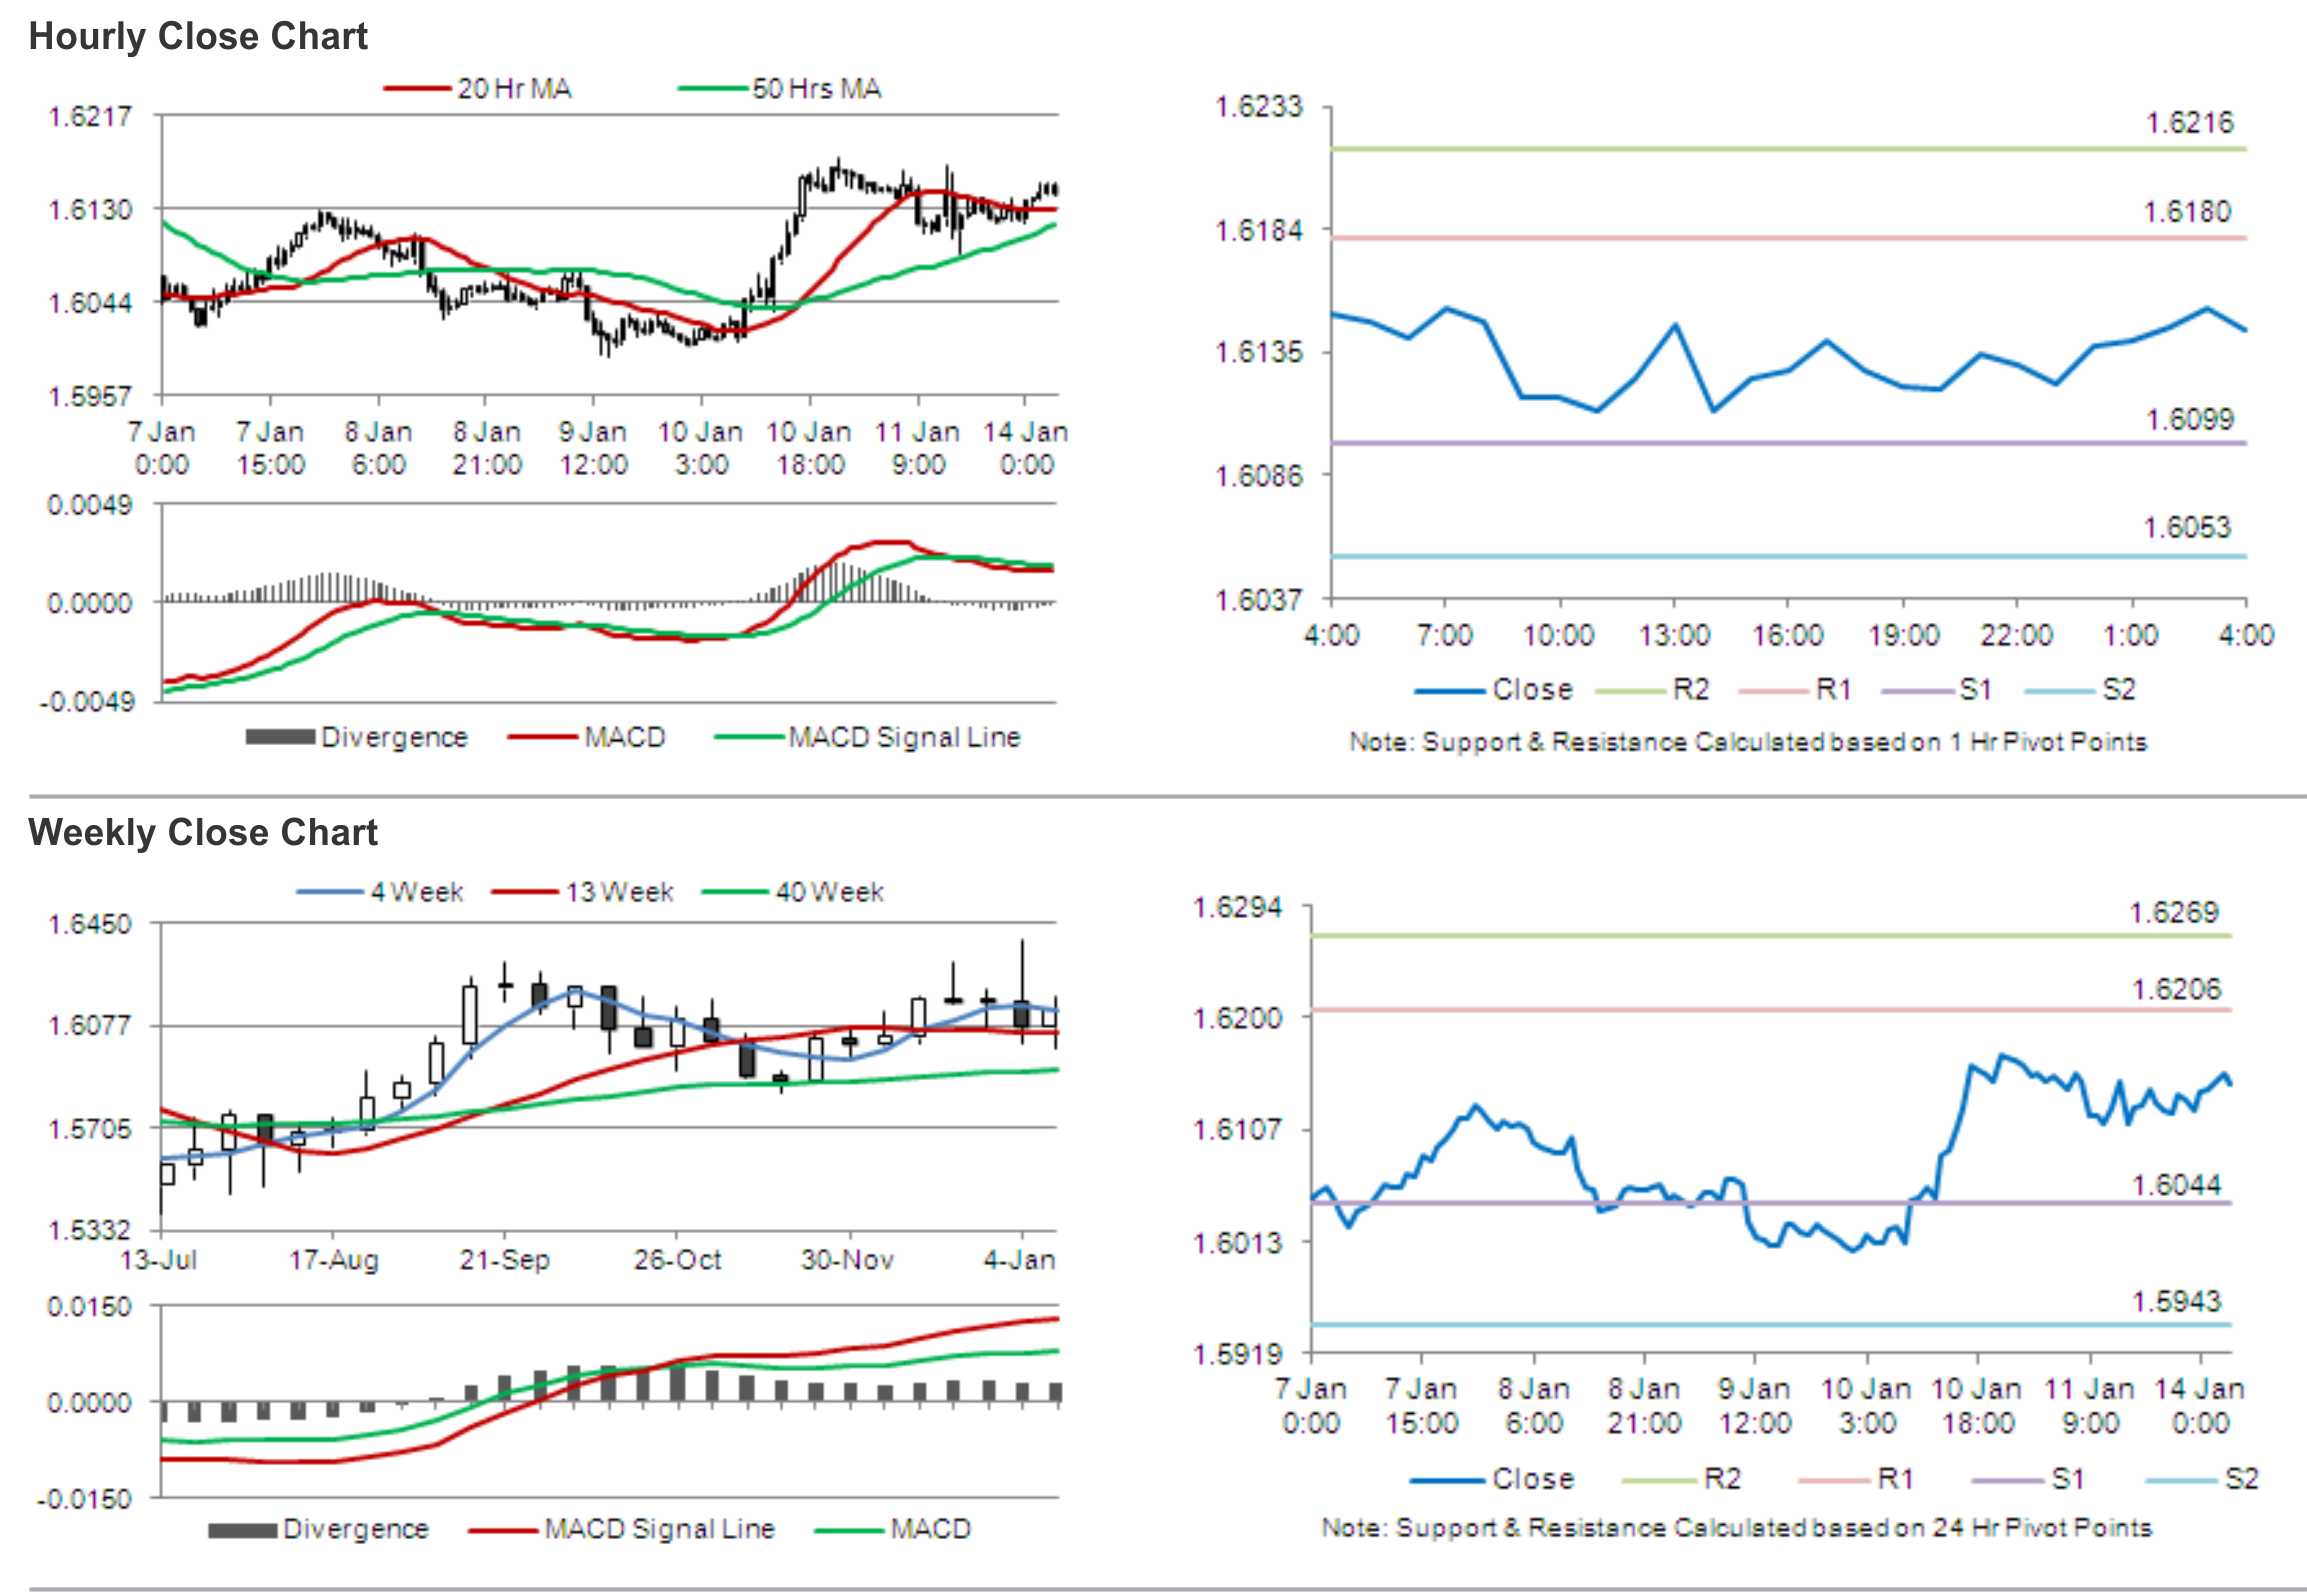Screen dimensions: 2307x1592
Task: Click the weekly MACD axis value 0.0150
Action: 90,1308
